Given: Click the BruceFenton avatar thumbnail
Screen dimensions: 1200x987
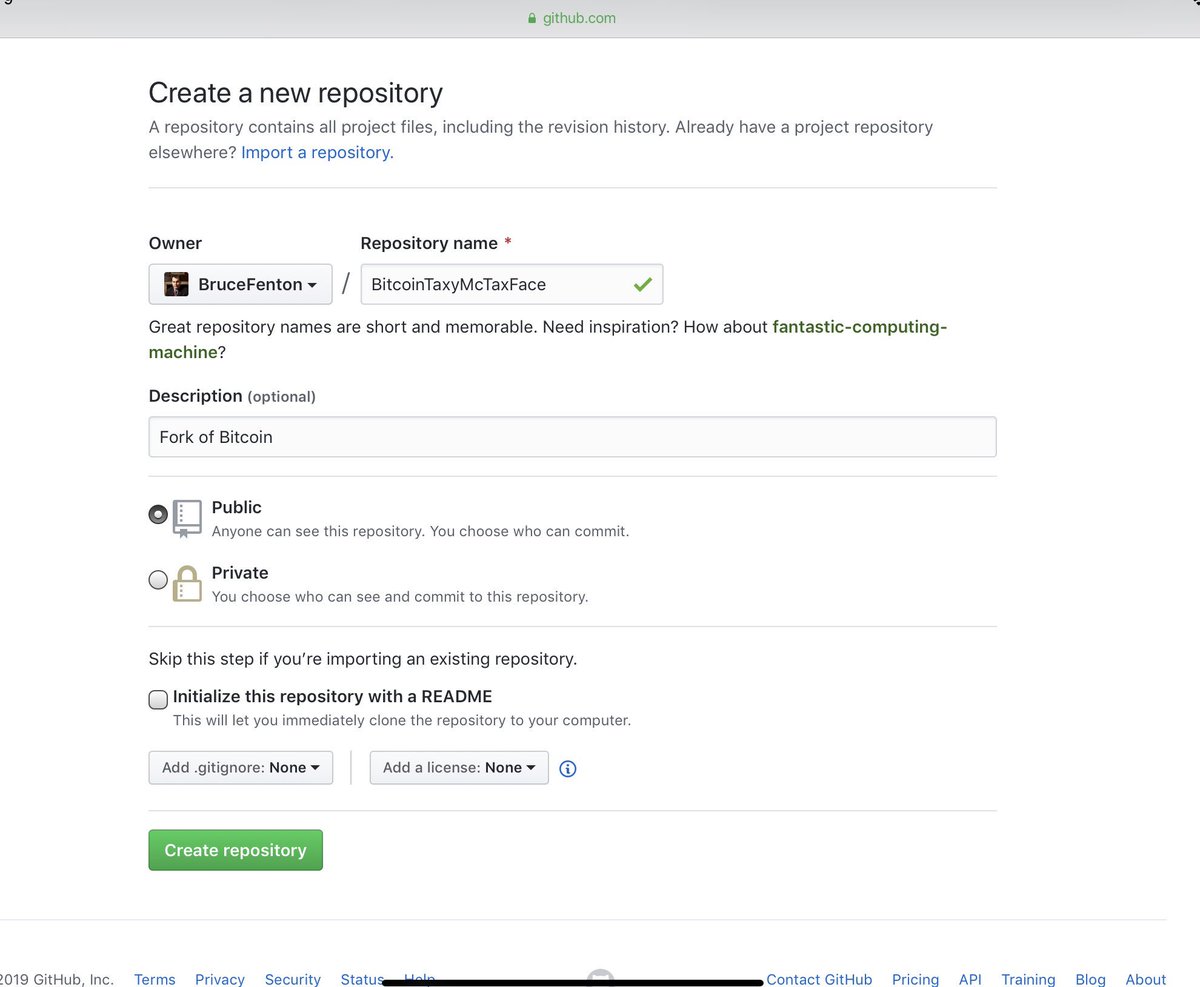Looking at the screenshot, I should tap(177, 284).
